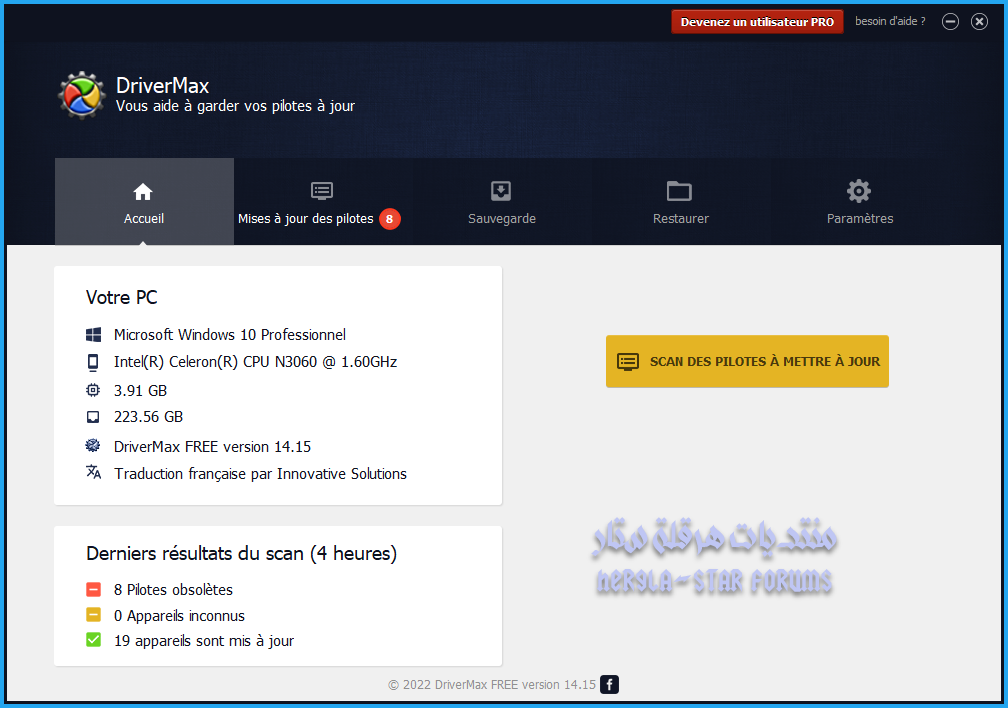The image size is (1008, 708).
Task: Select text 'Intel(R) Celeron(R) CPU N3060 @ 1.60GHz'
Action: click(x=255, y=362)
